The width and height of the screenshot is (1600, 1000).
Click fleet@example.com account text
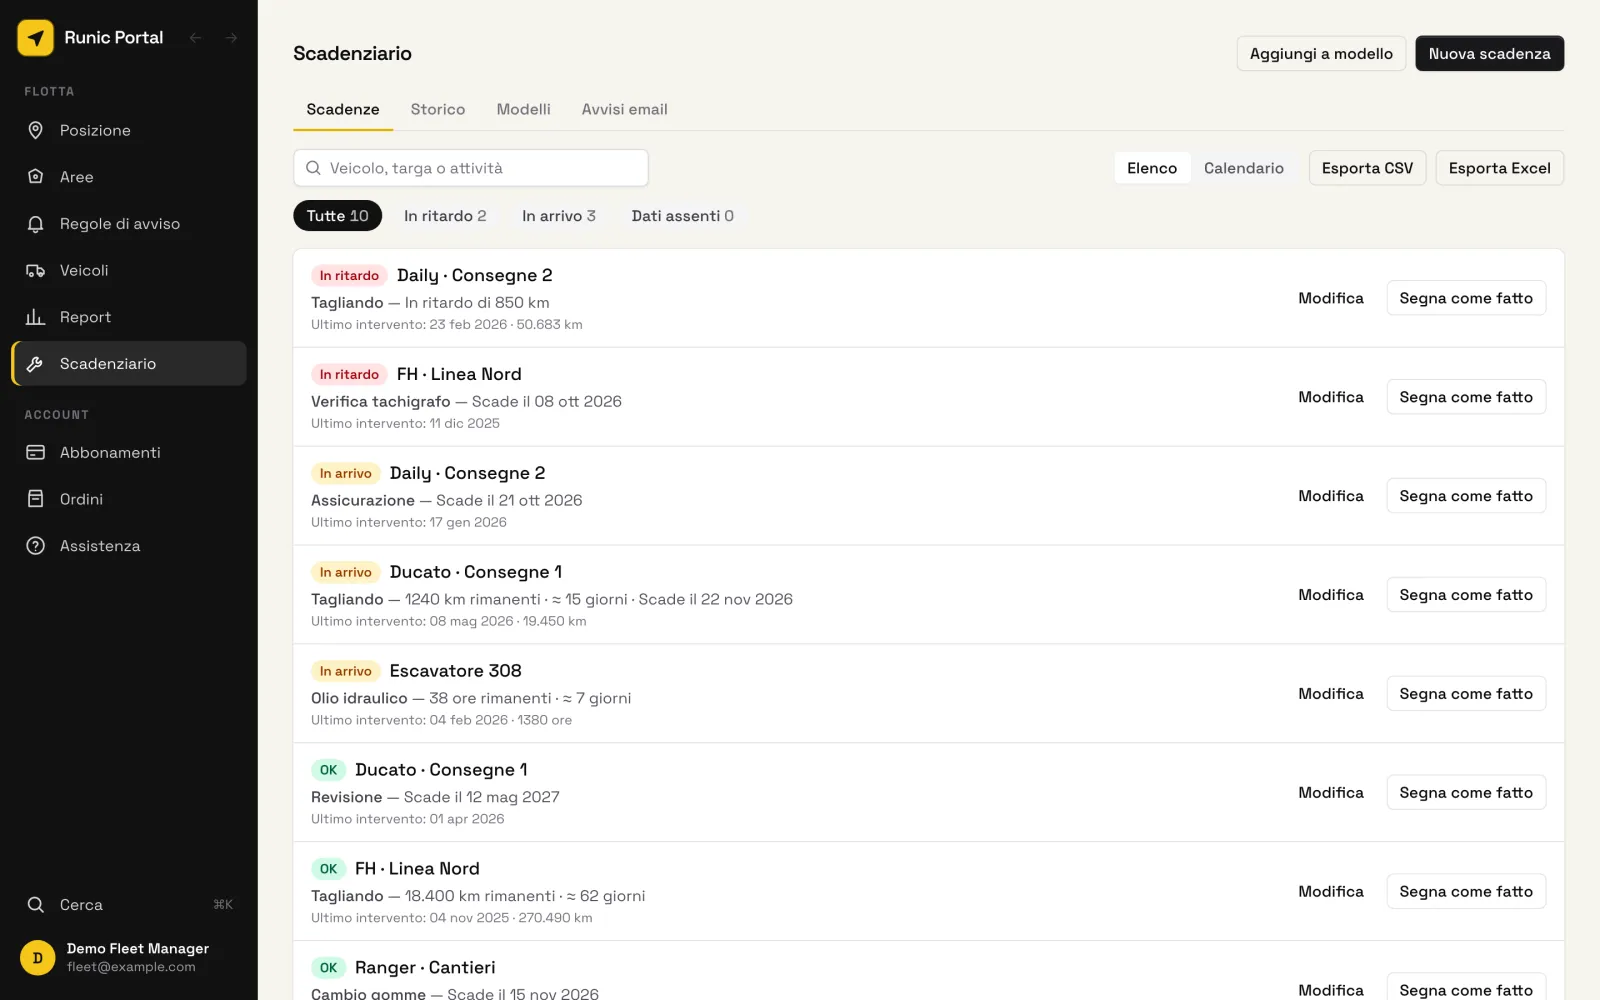click(131, 967)
